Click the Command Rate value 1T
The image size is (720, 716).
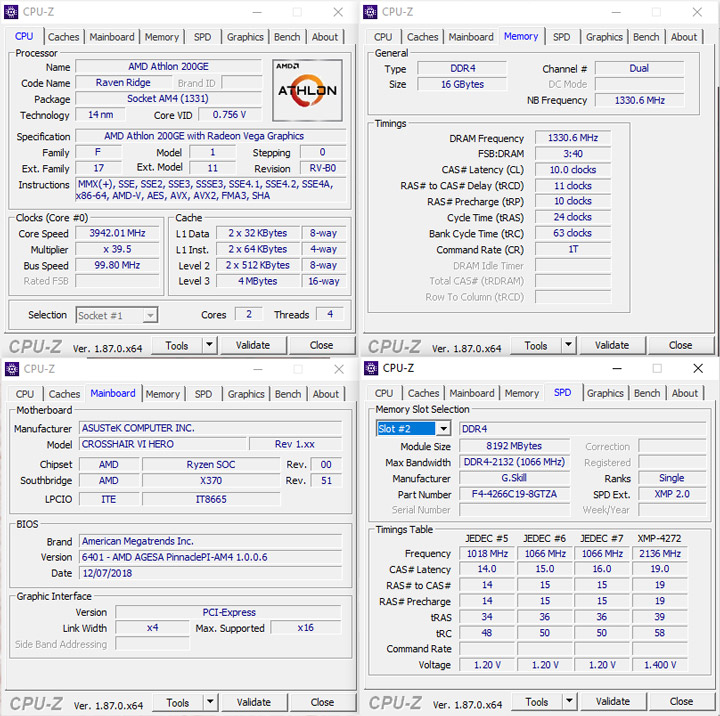[x=573, y=249]
